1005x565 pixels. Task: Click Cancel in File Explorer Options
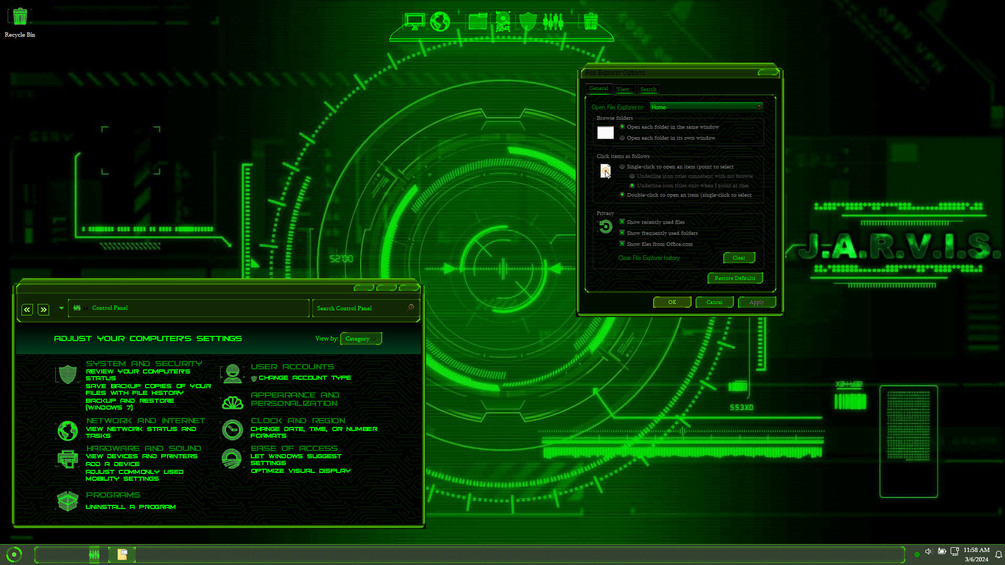[714, 302]
